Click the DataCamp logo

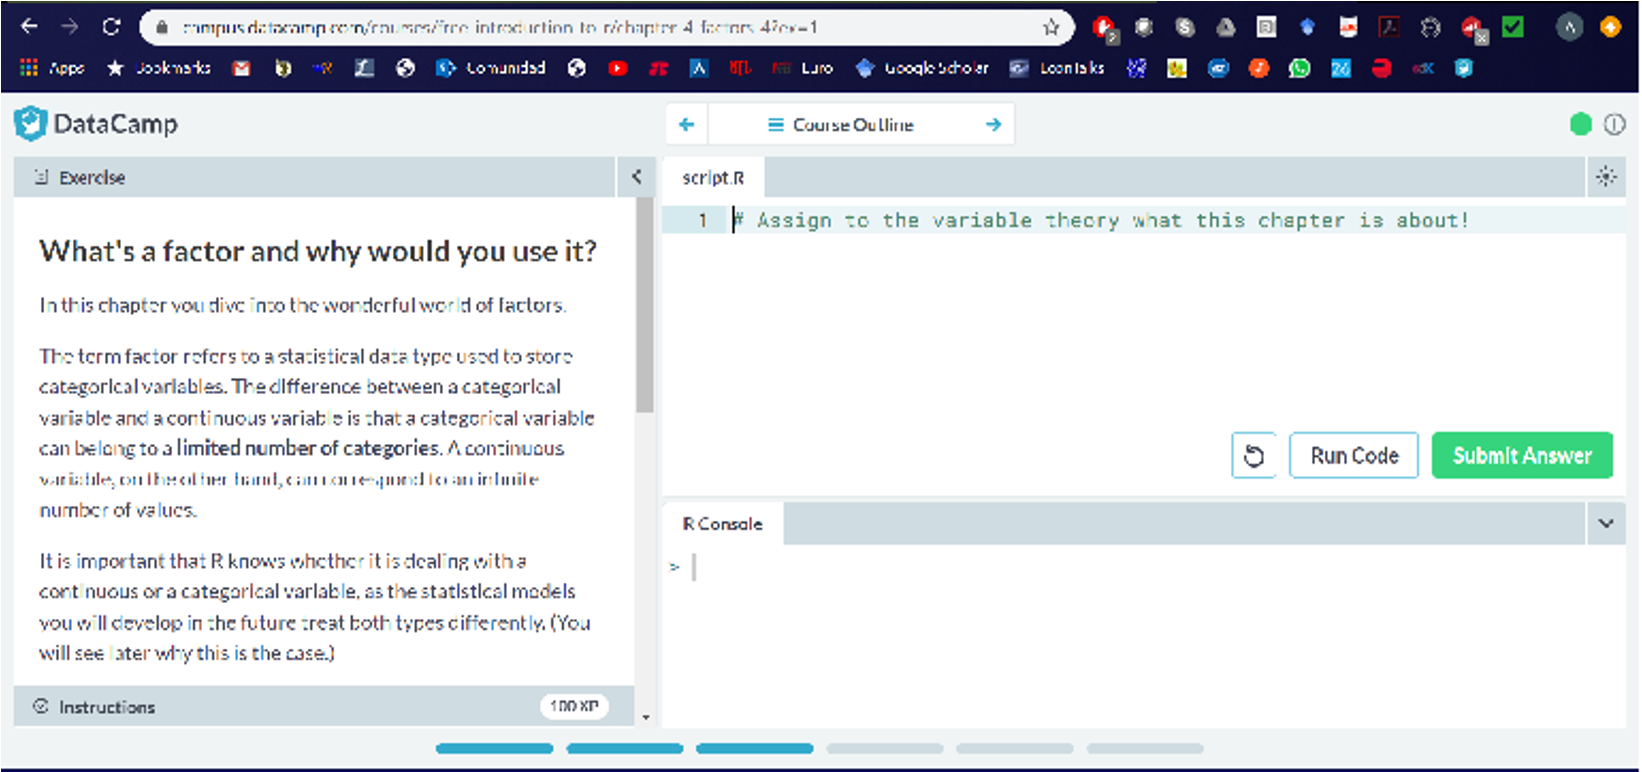pos(96,124)
